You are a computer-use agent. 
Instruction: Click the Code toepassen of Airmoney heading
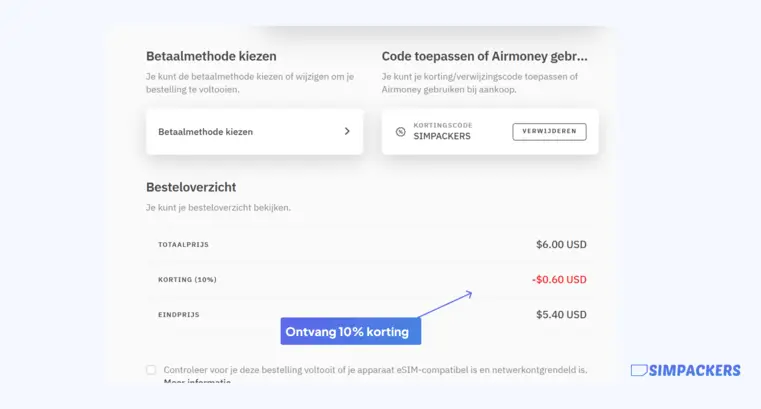coord(484,56)
